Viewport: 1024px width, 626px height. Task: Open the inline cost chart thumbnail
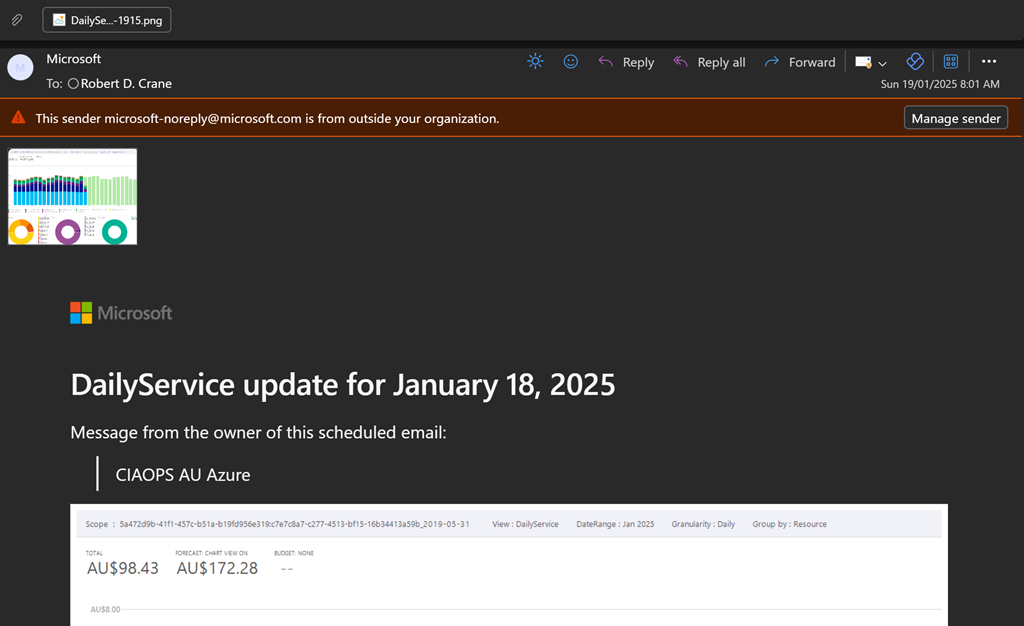pos(72,196)
